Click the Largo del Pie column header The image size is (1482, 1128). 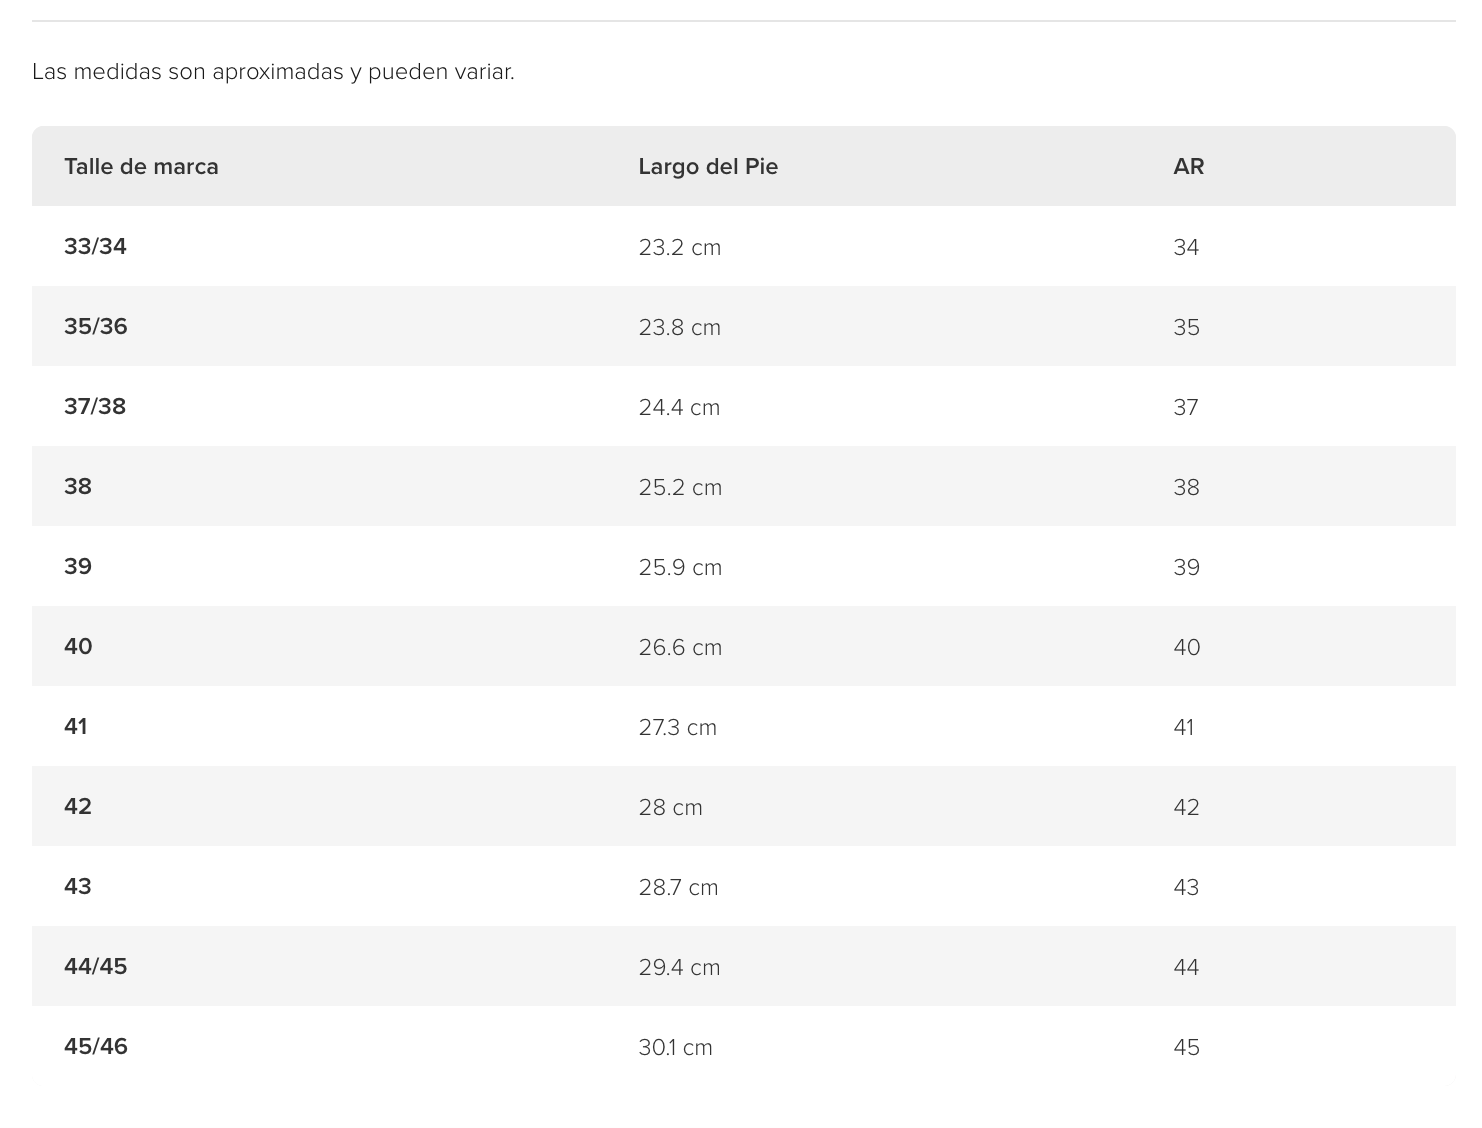(x=708, y=166)
